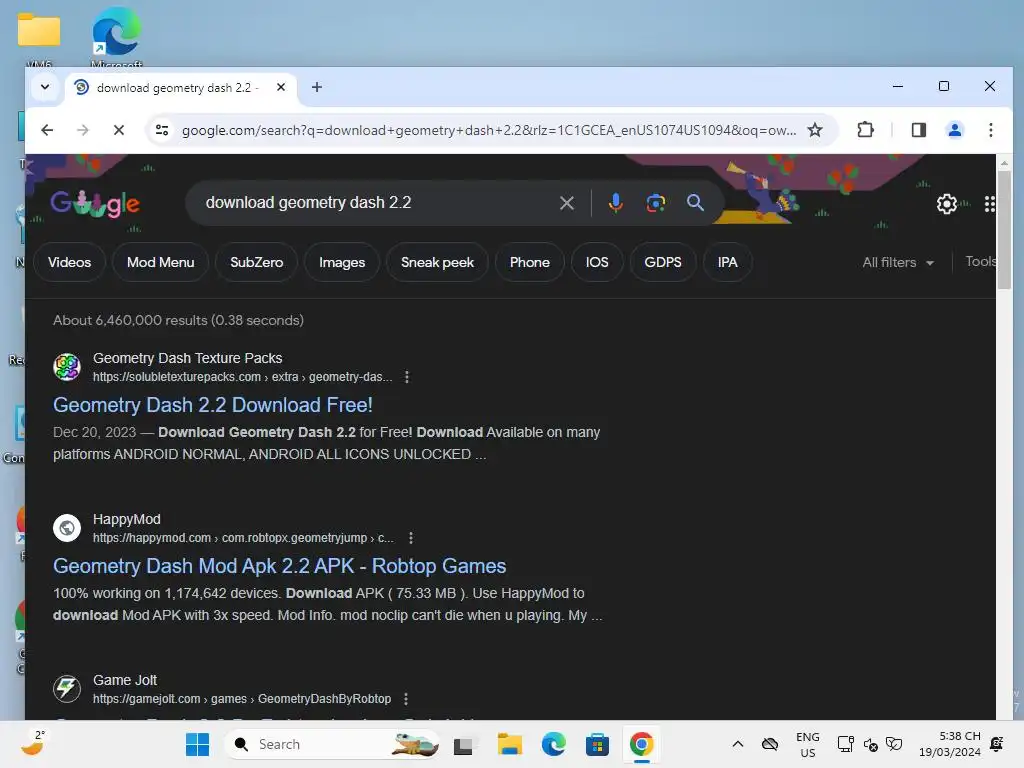Open more options for Geometry Dash Texture Packs result
The height and width of the screenshot is (768, 1024).
pos(407,377)
